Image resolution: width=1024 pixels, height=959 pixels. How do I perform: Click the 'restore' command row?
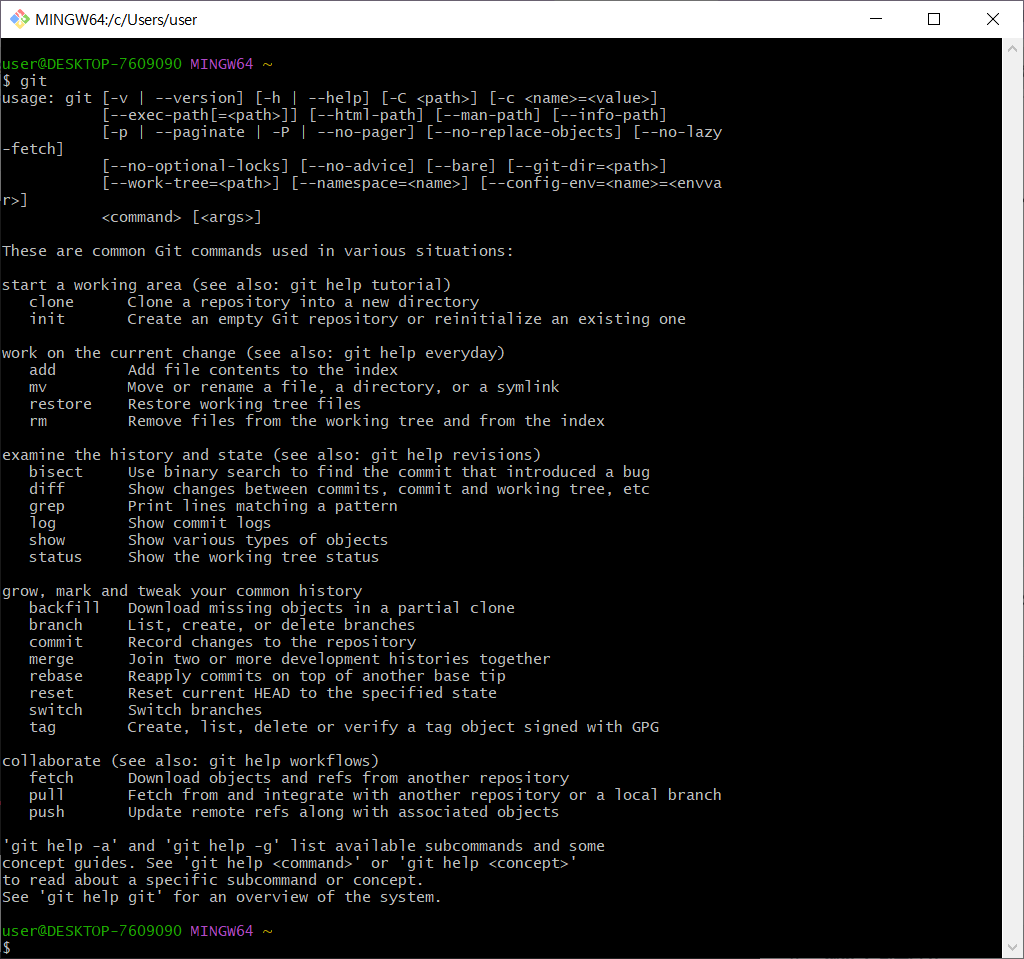(195, 404)
